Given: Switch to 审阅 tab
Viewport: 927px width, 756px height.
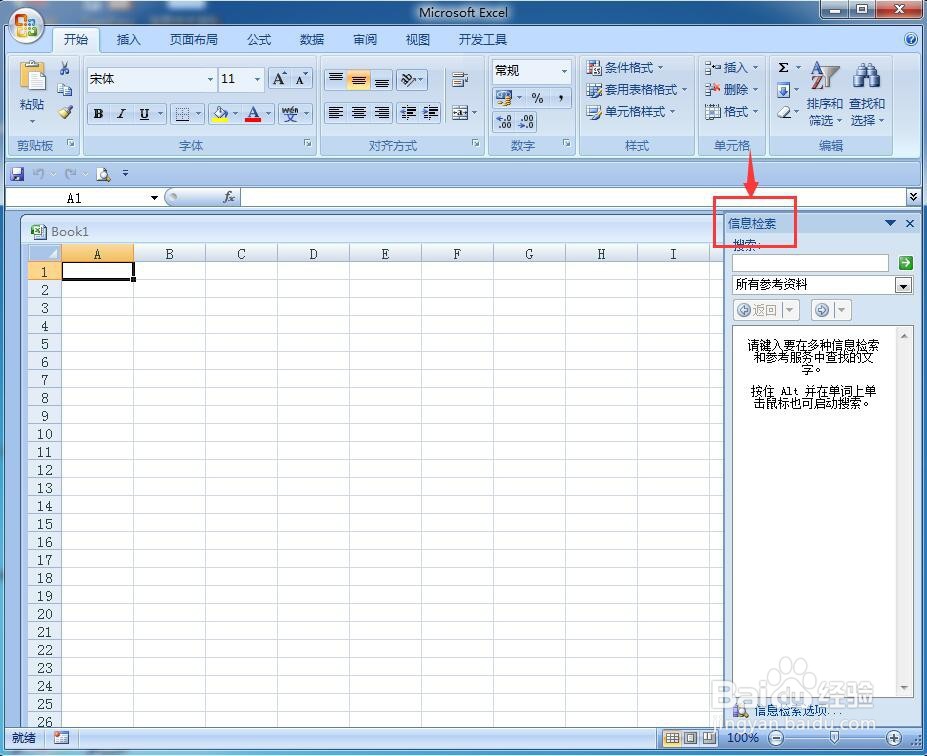Looking at the screenshot, I should tap(365, 40).
